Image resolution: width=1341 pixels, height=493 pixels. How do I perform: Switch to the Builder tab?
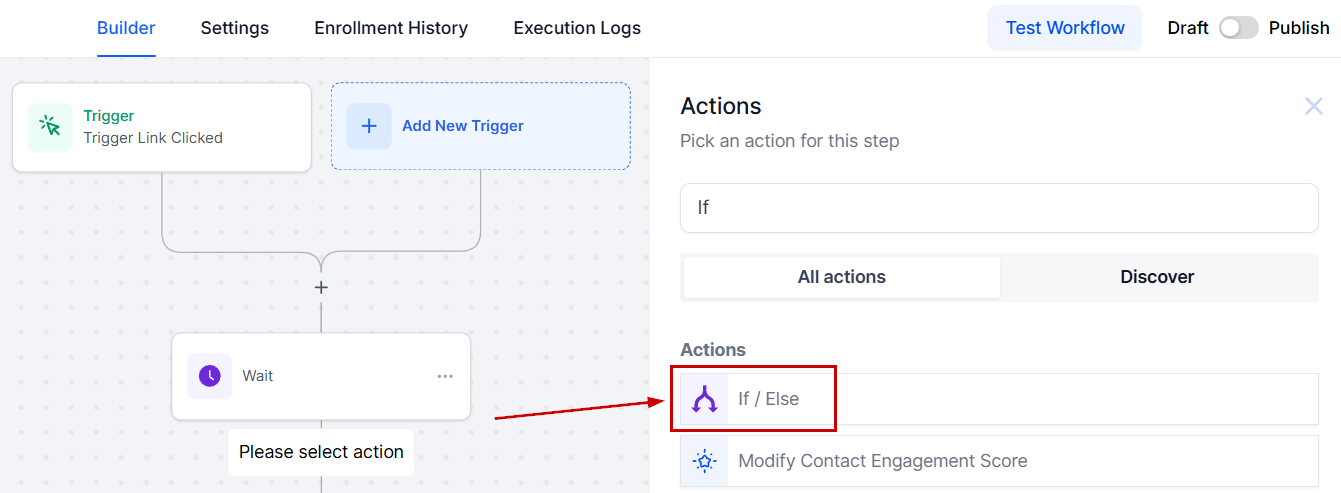point(126,28)
